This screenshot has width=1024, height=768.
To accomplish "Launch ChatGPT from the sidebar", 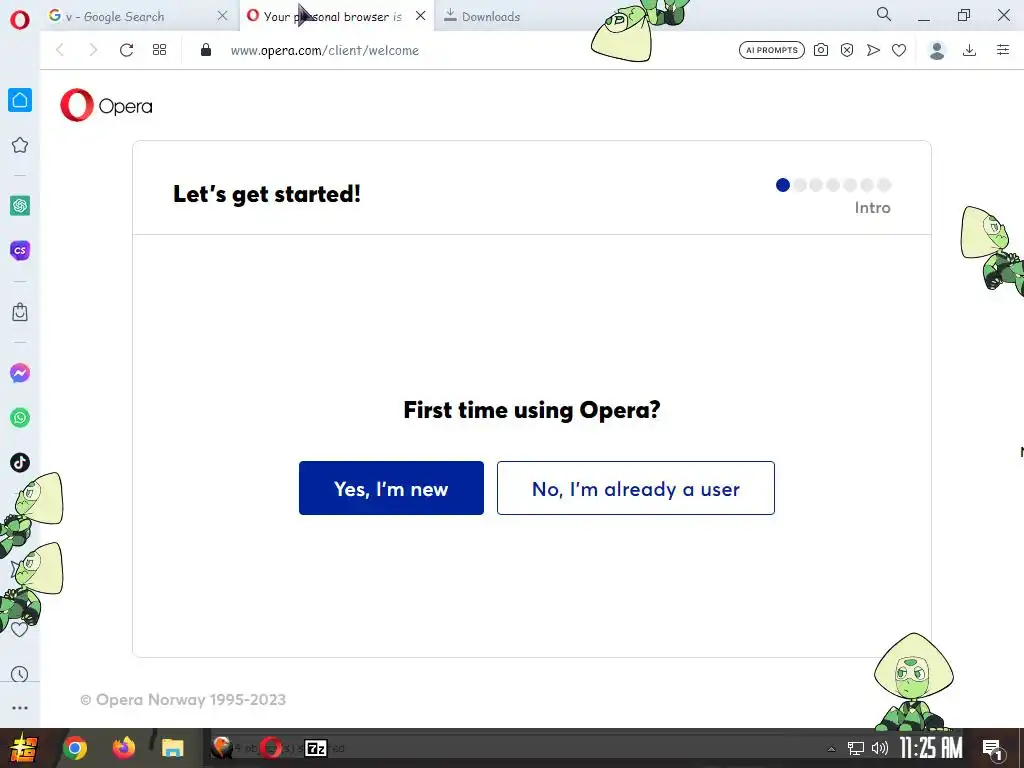I will [20, 206].
